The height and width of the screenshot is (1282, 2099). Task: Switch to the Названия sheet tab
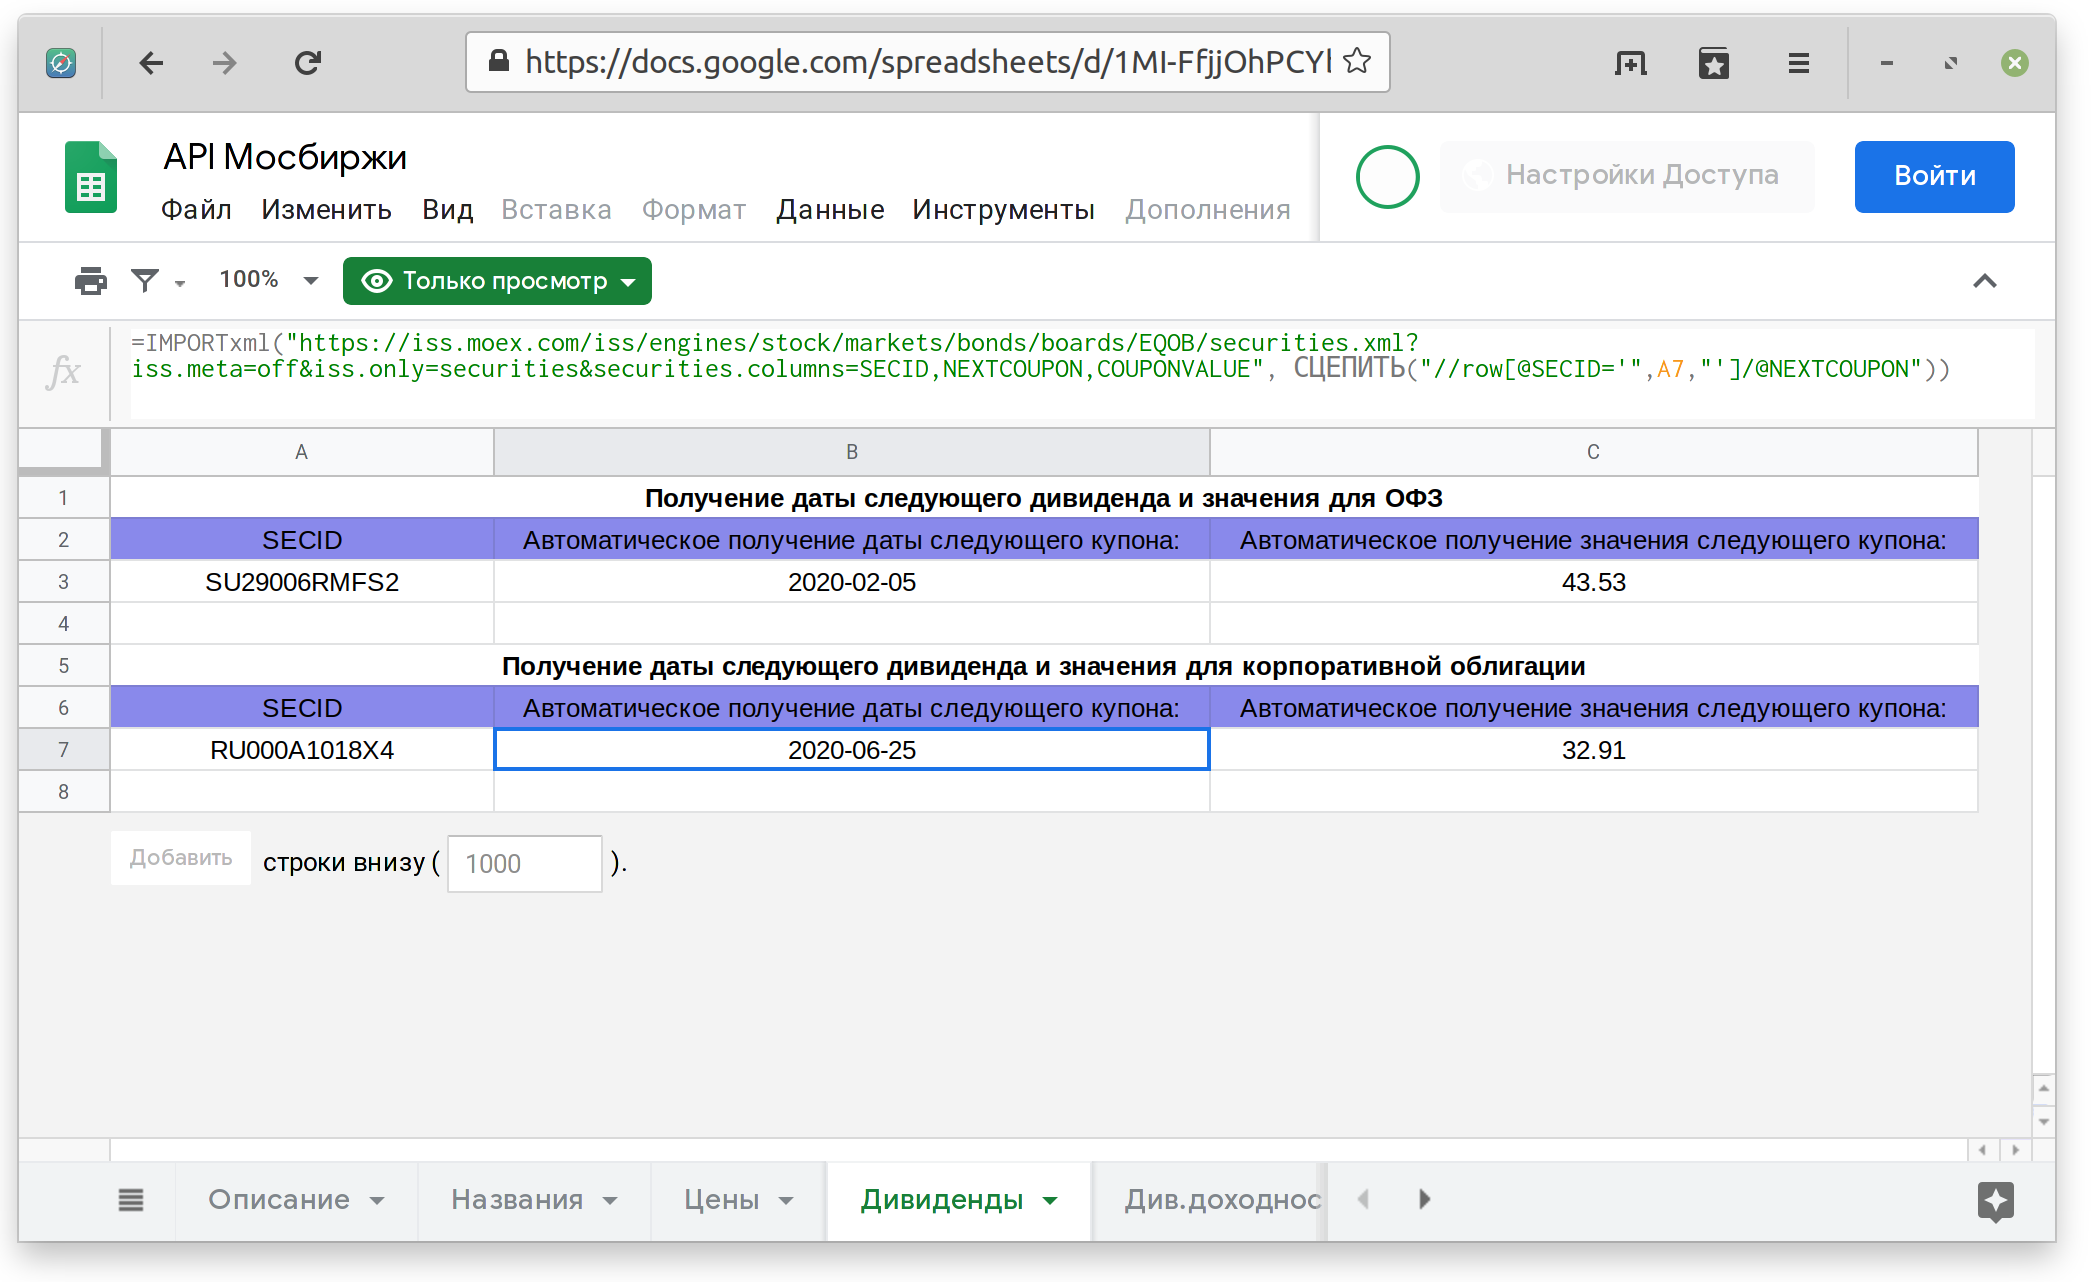517,1199
